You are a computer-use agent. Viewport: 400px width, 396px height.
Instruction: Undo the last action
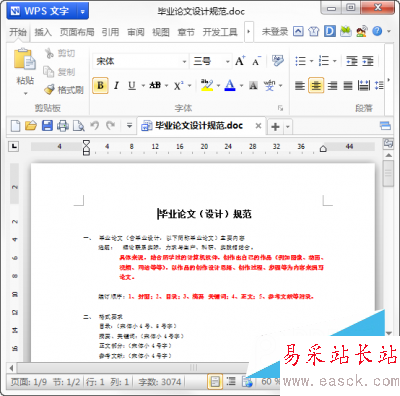point(95,126)
